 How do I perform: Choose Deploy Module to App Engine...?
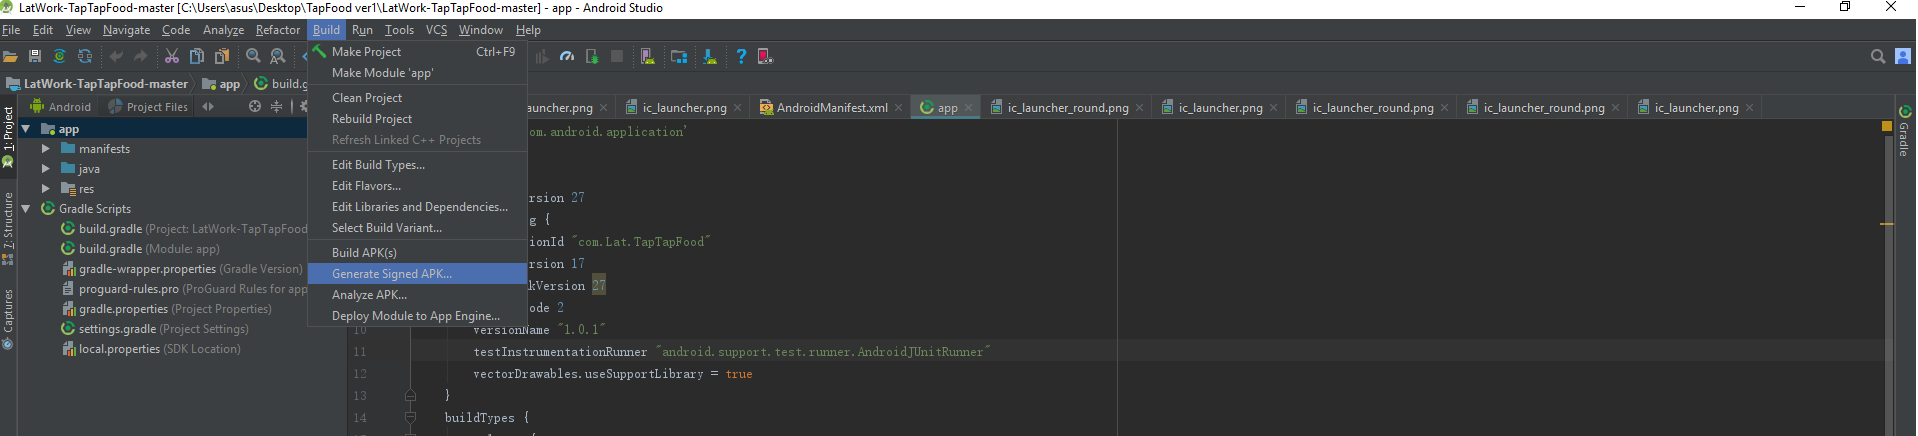click(417, 316)
